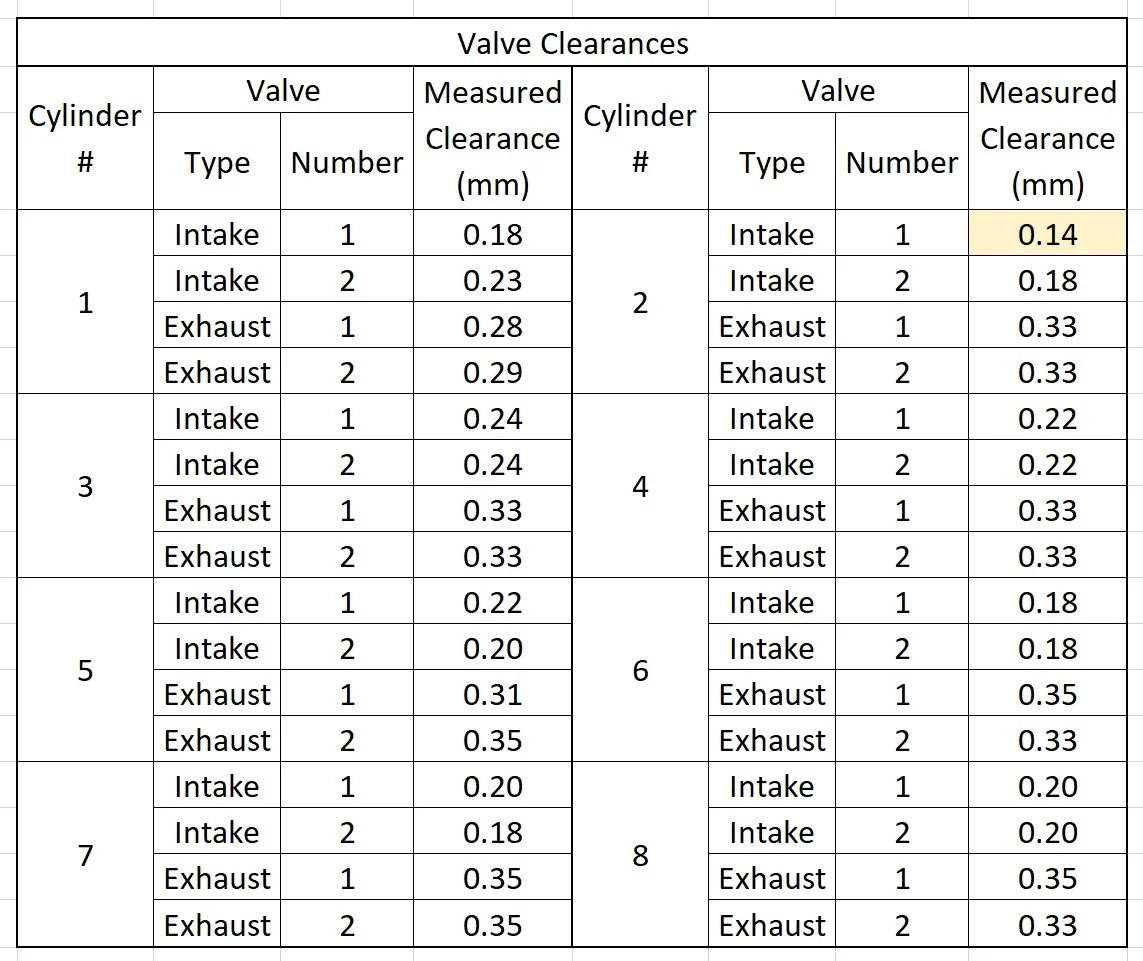Select the left Cylinder # header cell
Image resolution: width=1143 pixels, height=961 pixels.
85,138
